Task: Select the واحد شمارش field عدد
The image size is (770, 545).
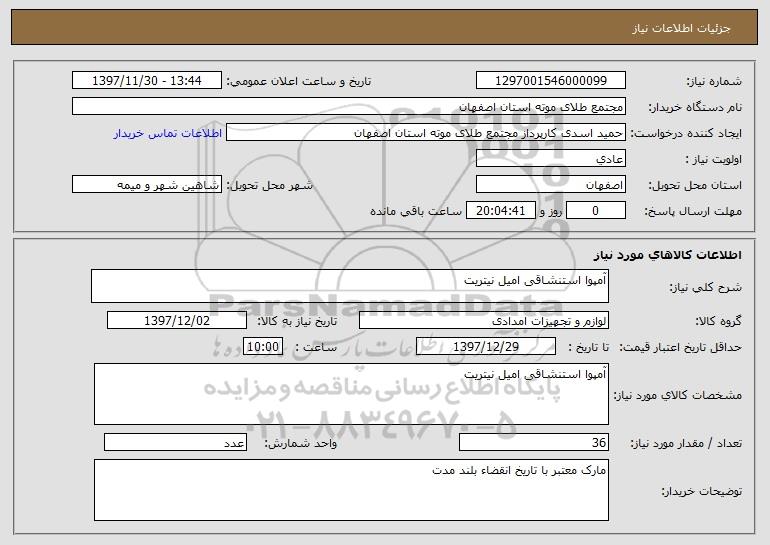Action: 175,442
